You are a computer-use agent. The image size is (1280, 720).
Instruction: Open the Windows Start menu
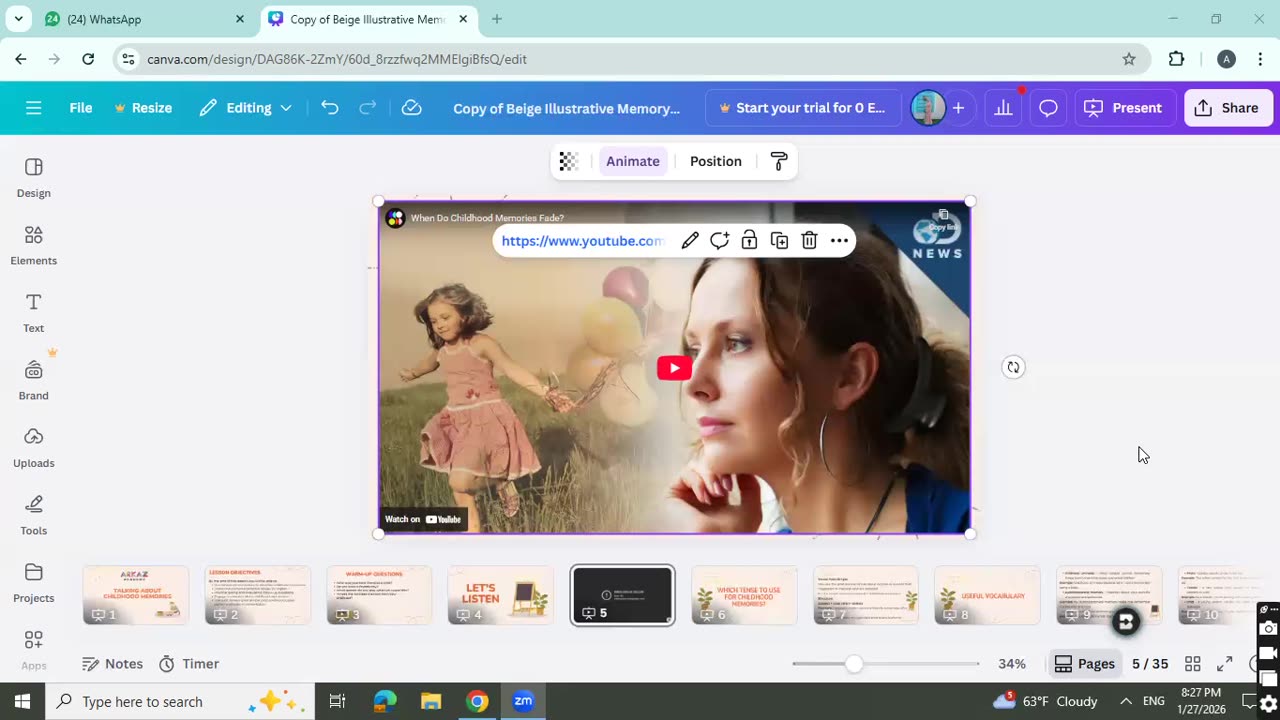point(22,701)
